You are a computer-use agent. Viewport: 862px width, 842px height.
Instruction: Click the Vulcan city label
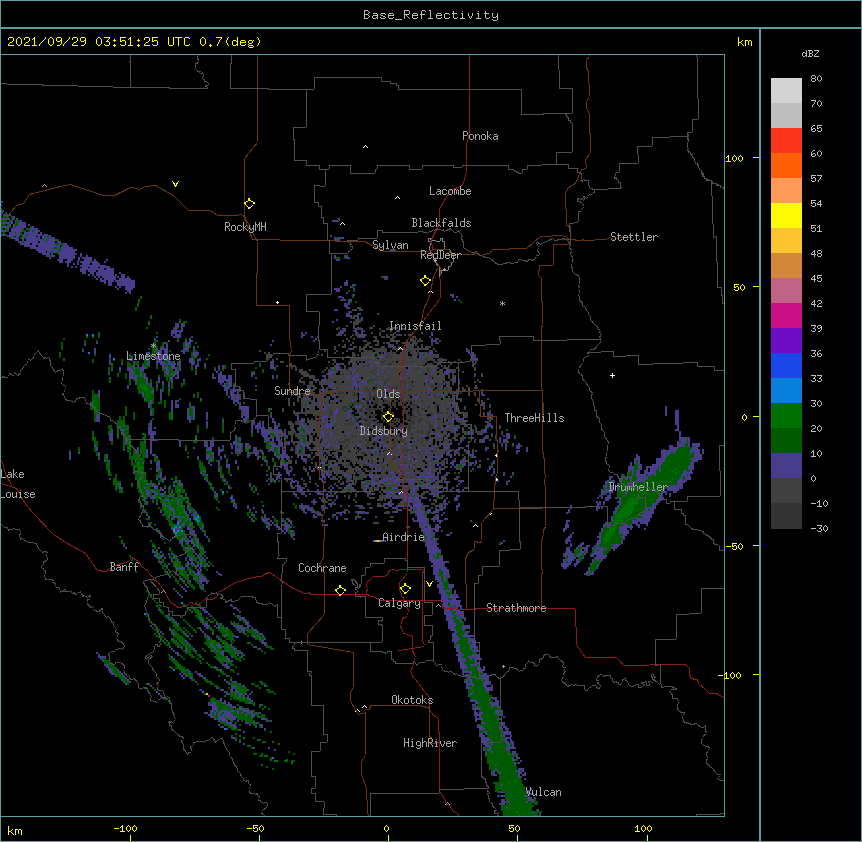(x=543, y=792)
